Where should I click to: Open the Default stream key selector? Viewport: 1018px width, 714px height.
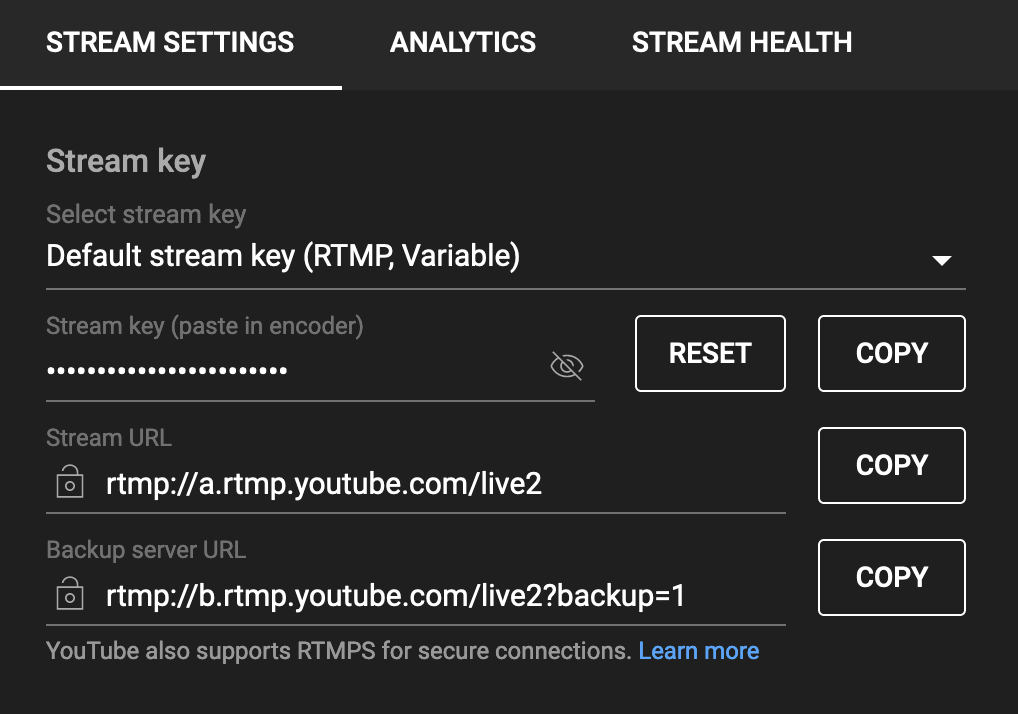coord(283,257)
